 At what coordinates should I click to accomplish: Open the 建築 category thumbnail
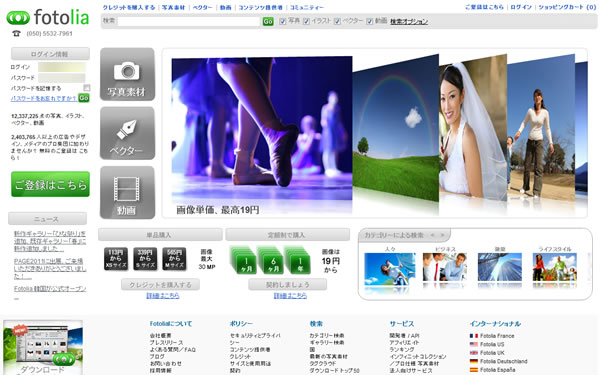click(500, 267)
